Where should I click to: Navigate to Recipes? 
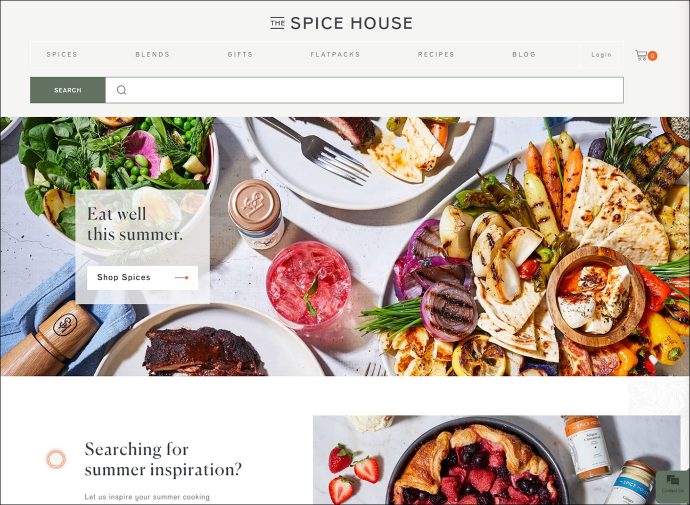436,55
